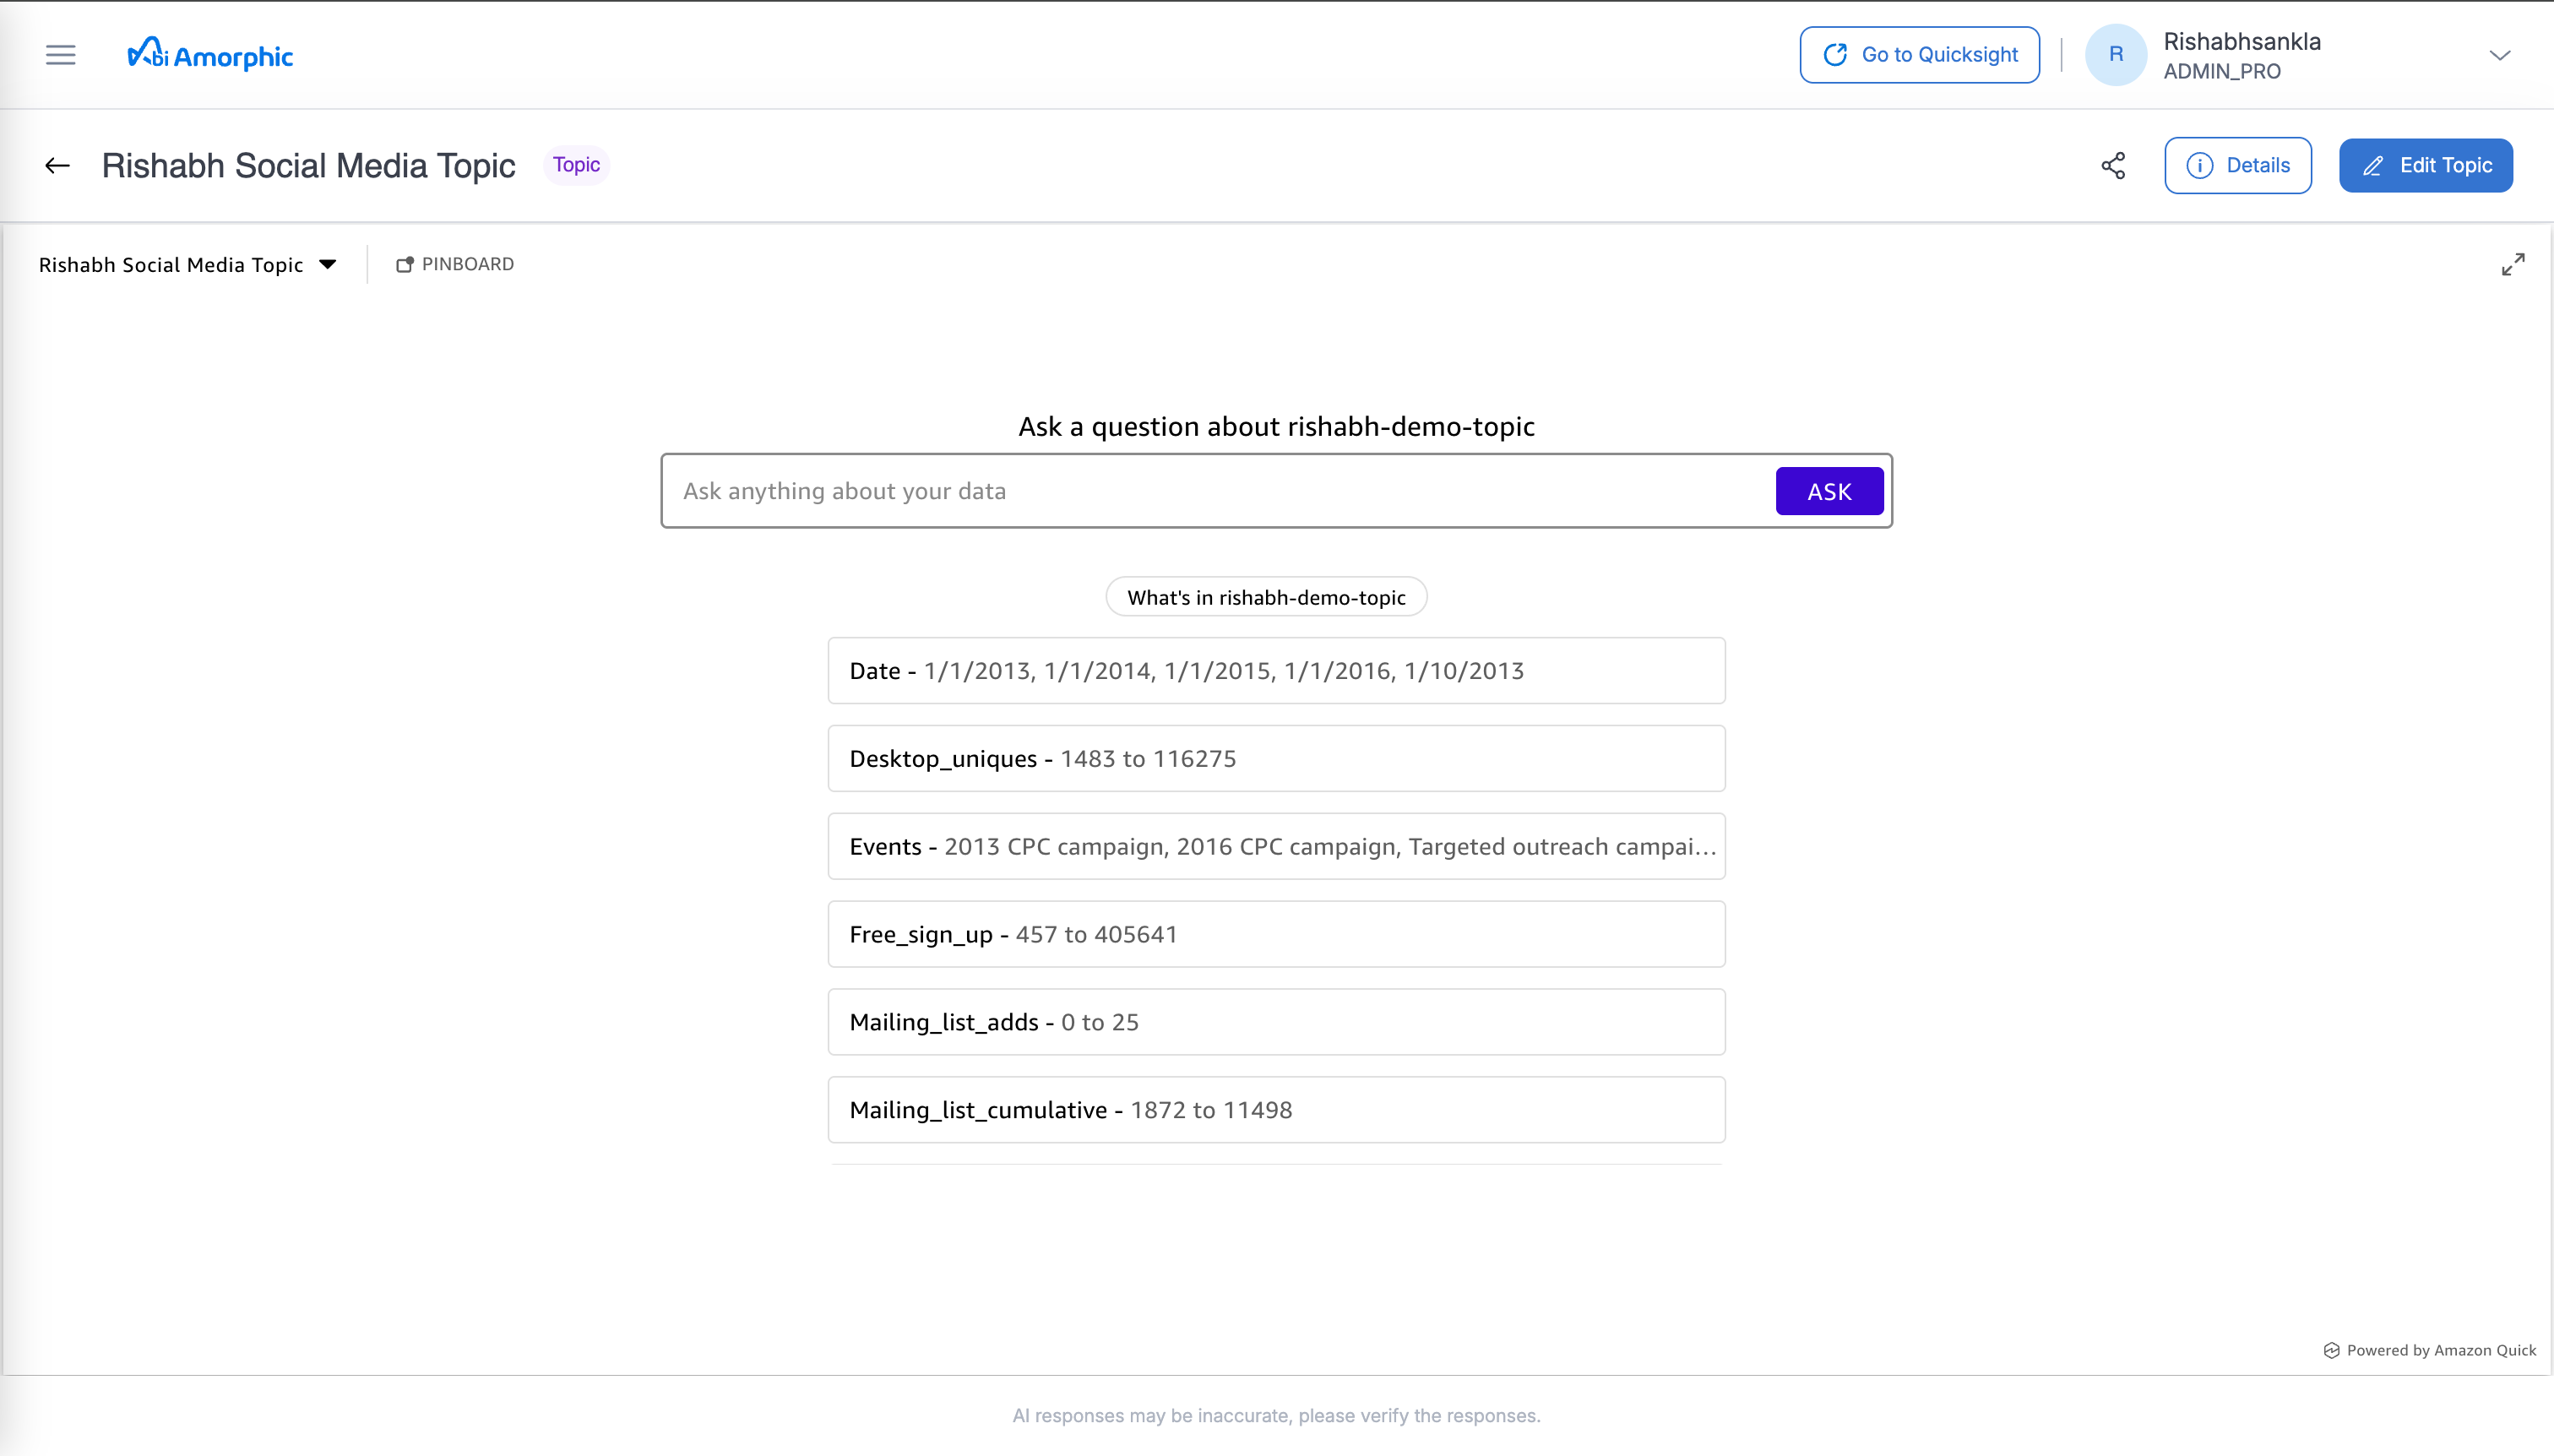Open the share options for this topic
2554x1456 pixels.
pyautogui.click(x=2113, y=165)
